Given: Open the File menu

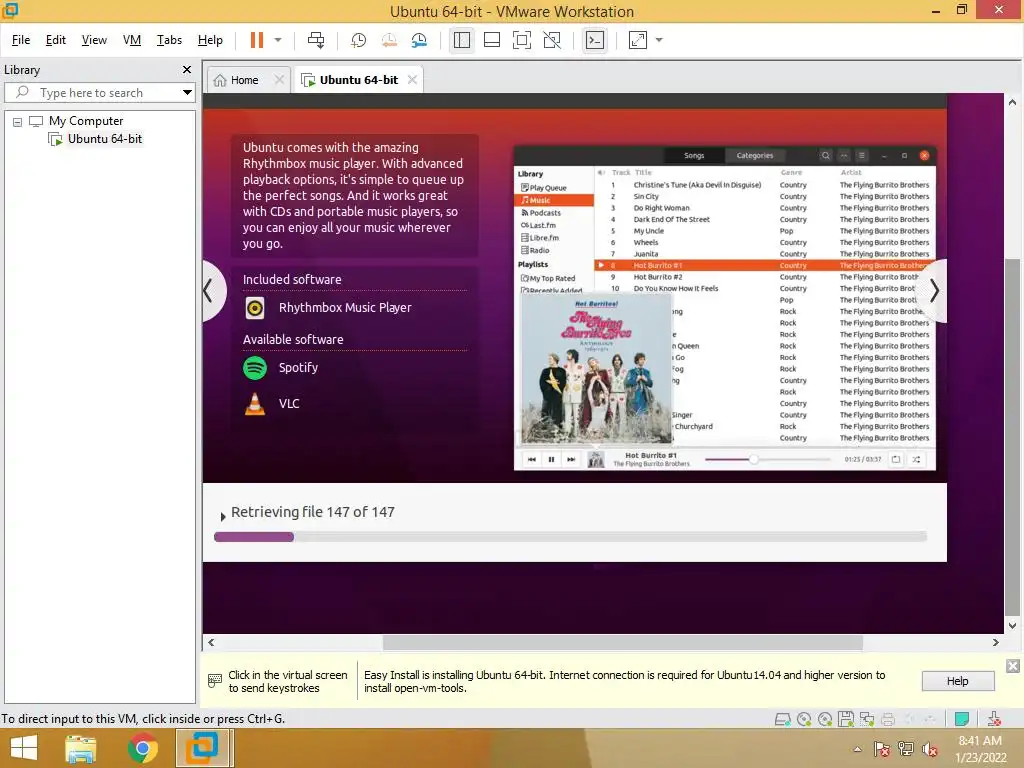Looking at the screenshot, I should [x=21, y=40].
